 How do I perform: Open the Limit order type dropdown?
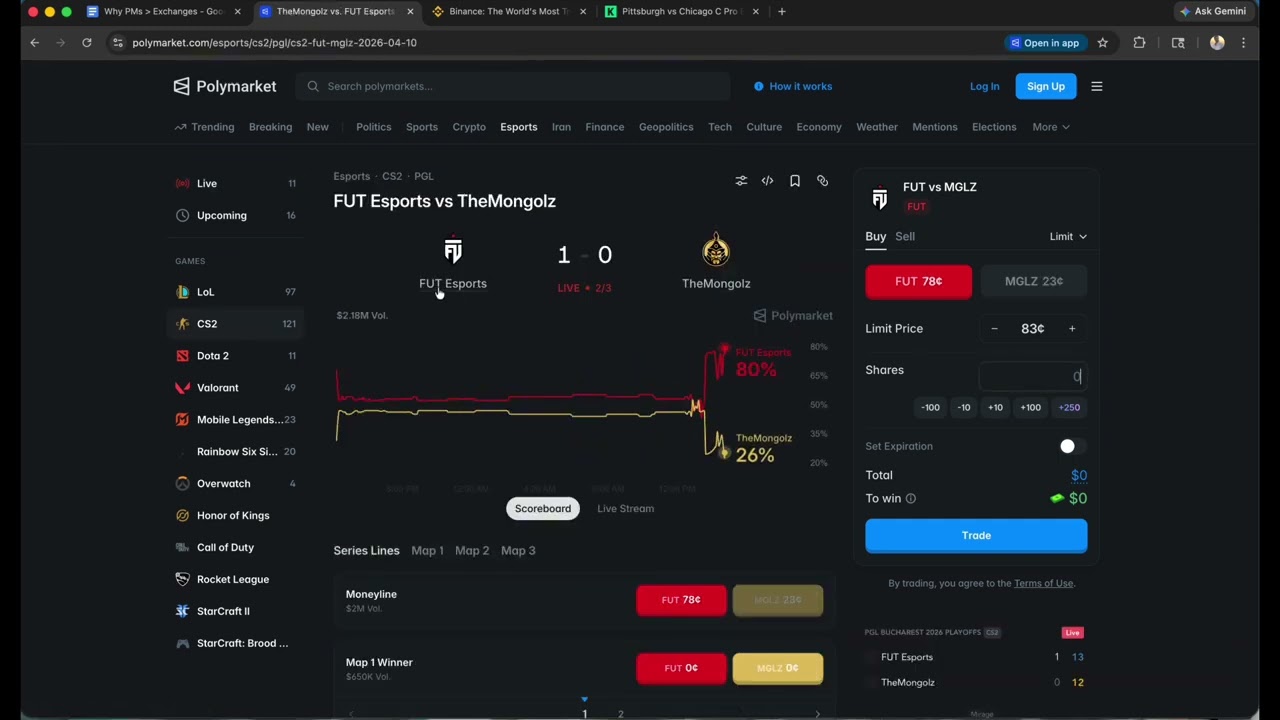tap(1068, 236)
